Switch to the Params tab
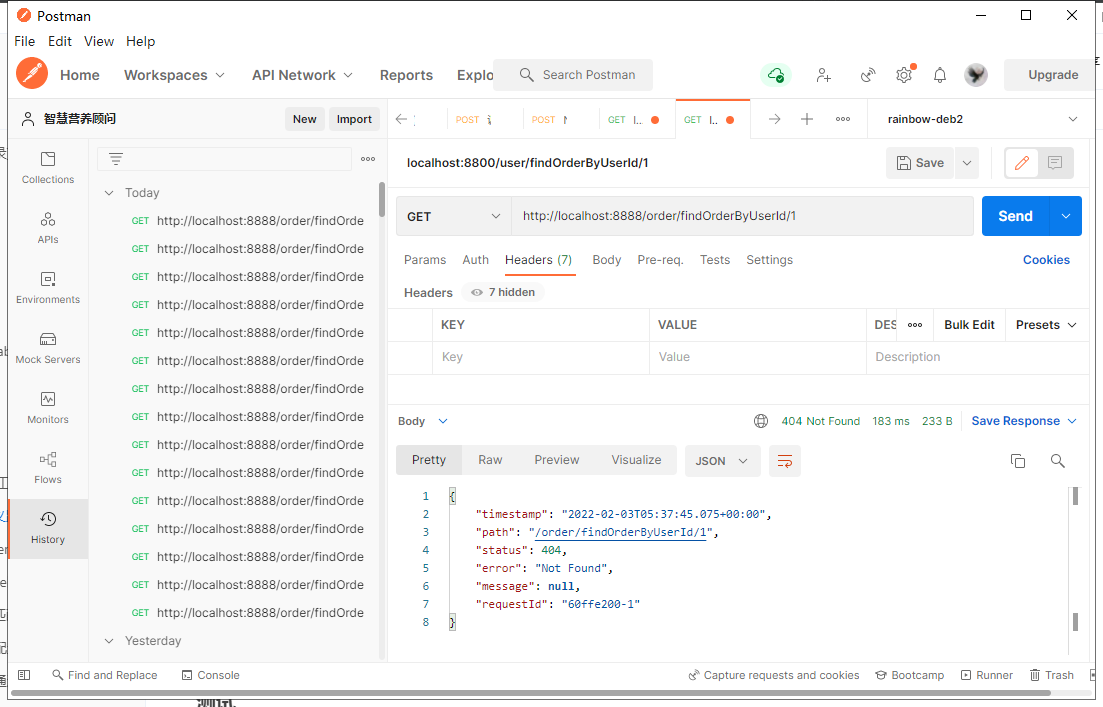Screen dimensions: 1103x707 click(x=425, y=260)
